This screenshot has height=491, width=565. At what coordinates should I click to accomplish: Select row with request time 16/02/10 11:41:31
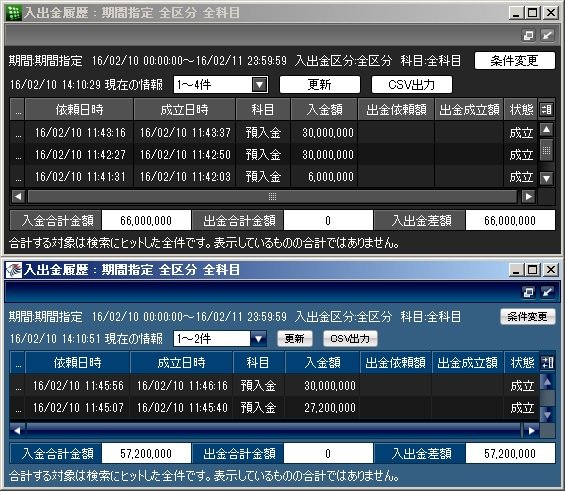coord(274,177)
